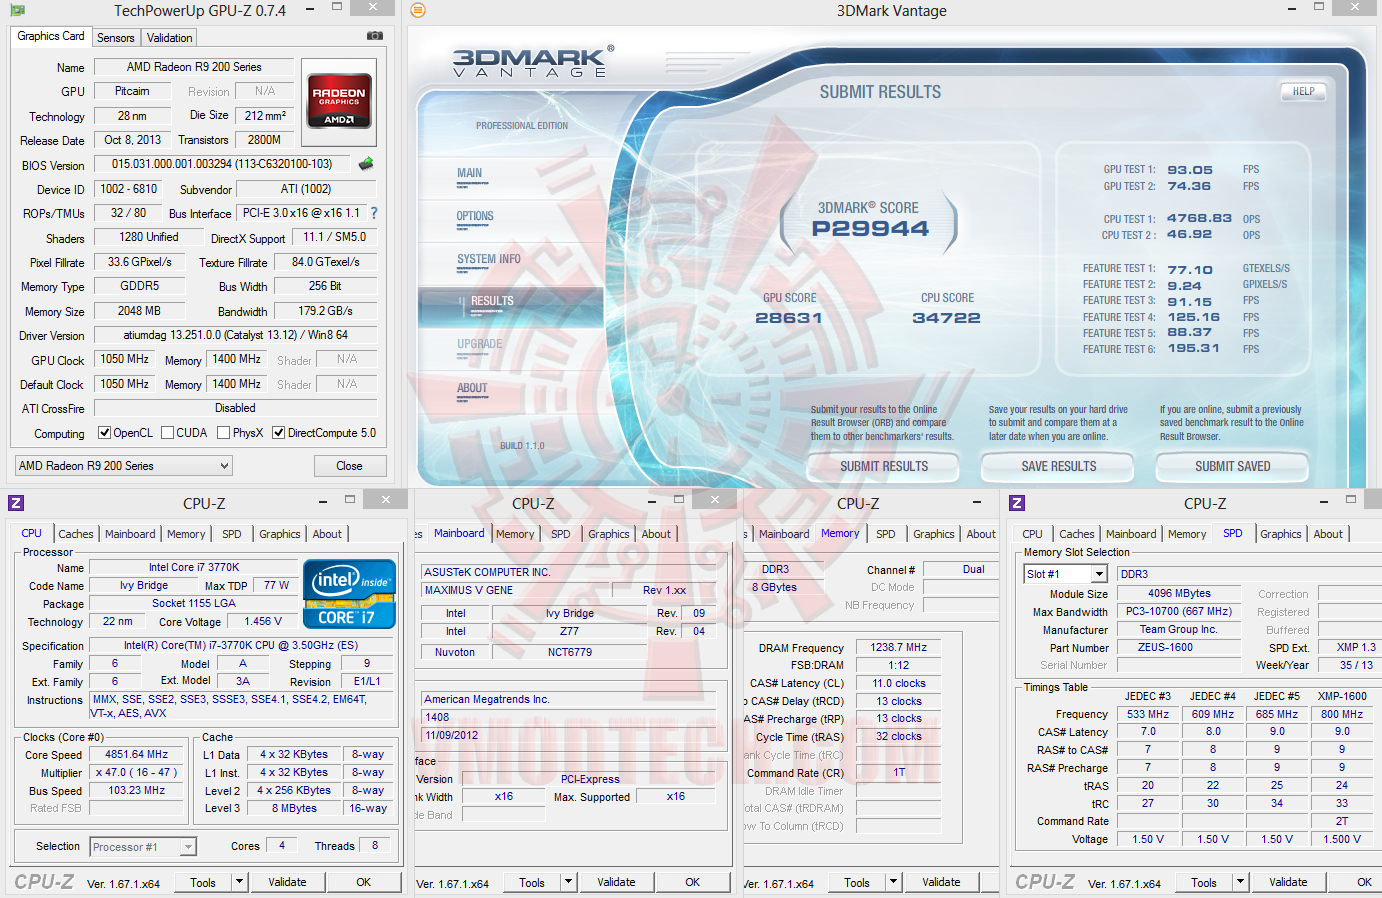Click the GPU-Z BIOS Version field

222,164
